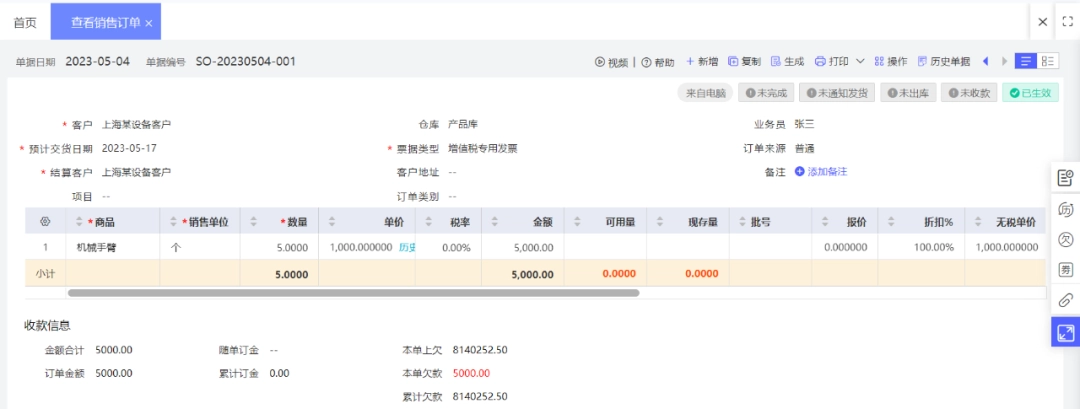Open the video tutorial icon
This screenshot has height=409, width=1080.
pyautogui.click(x=600, y=62)
